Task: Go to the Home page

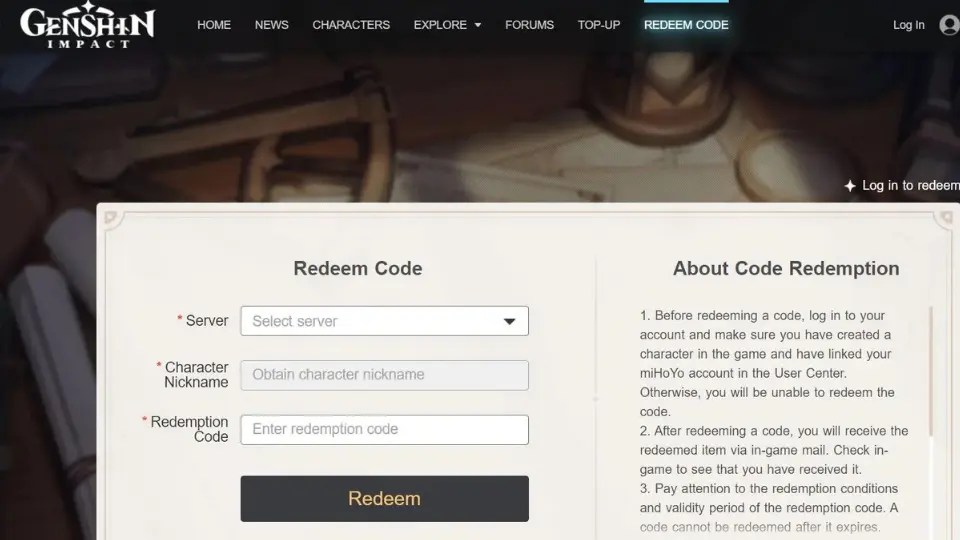Action: [x=214, y=25]
